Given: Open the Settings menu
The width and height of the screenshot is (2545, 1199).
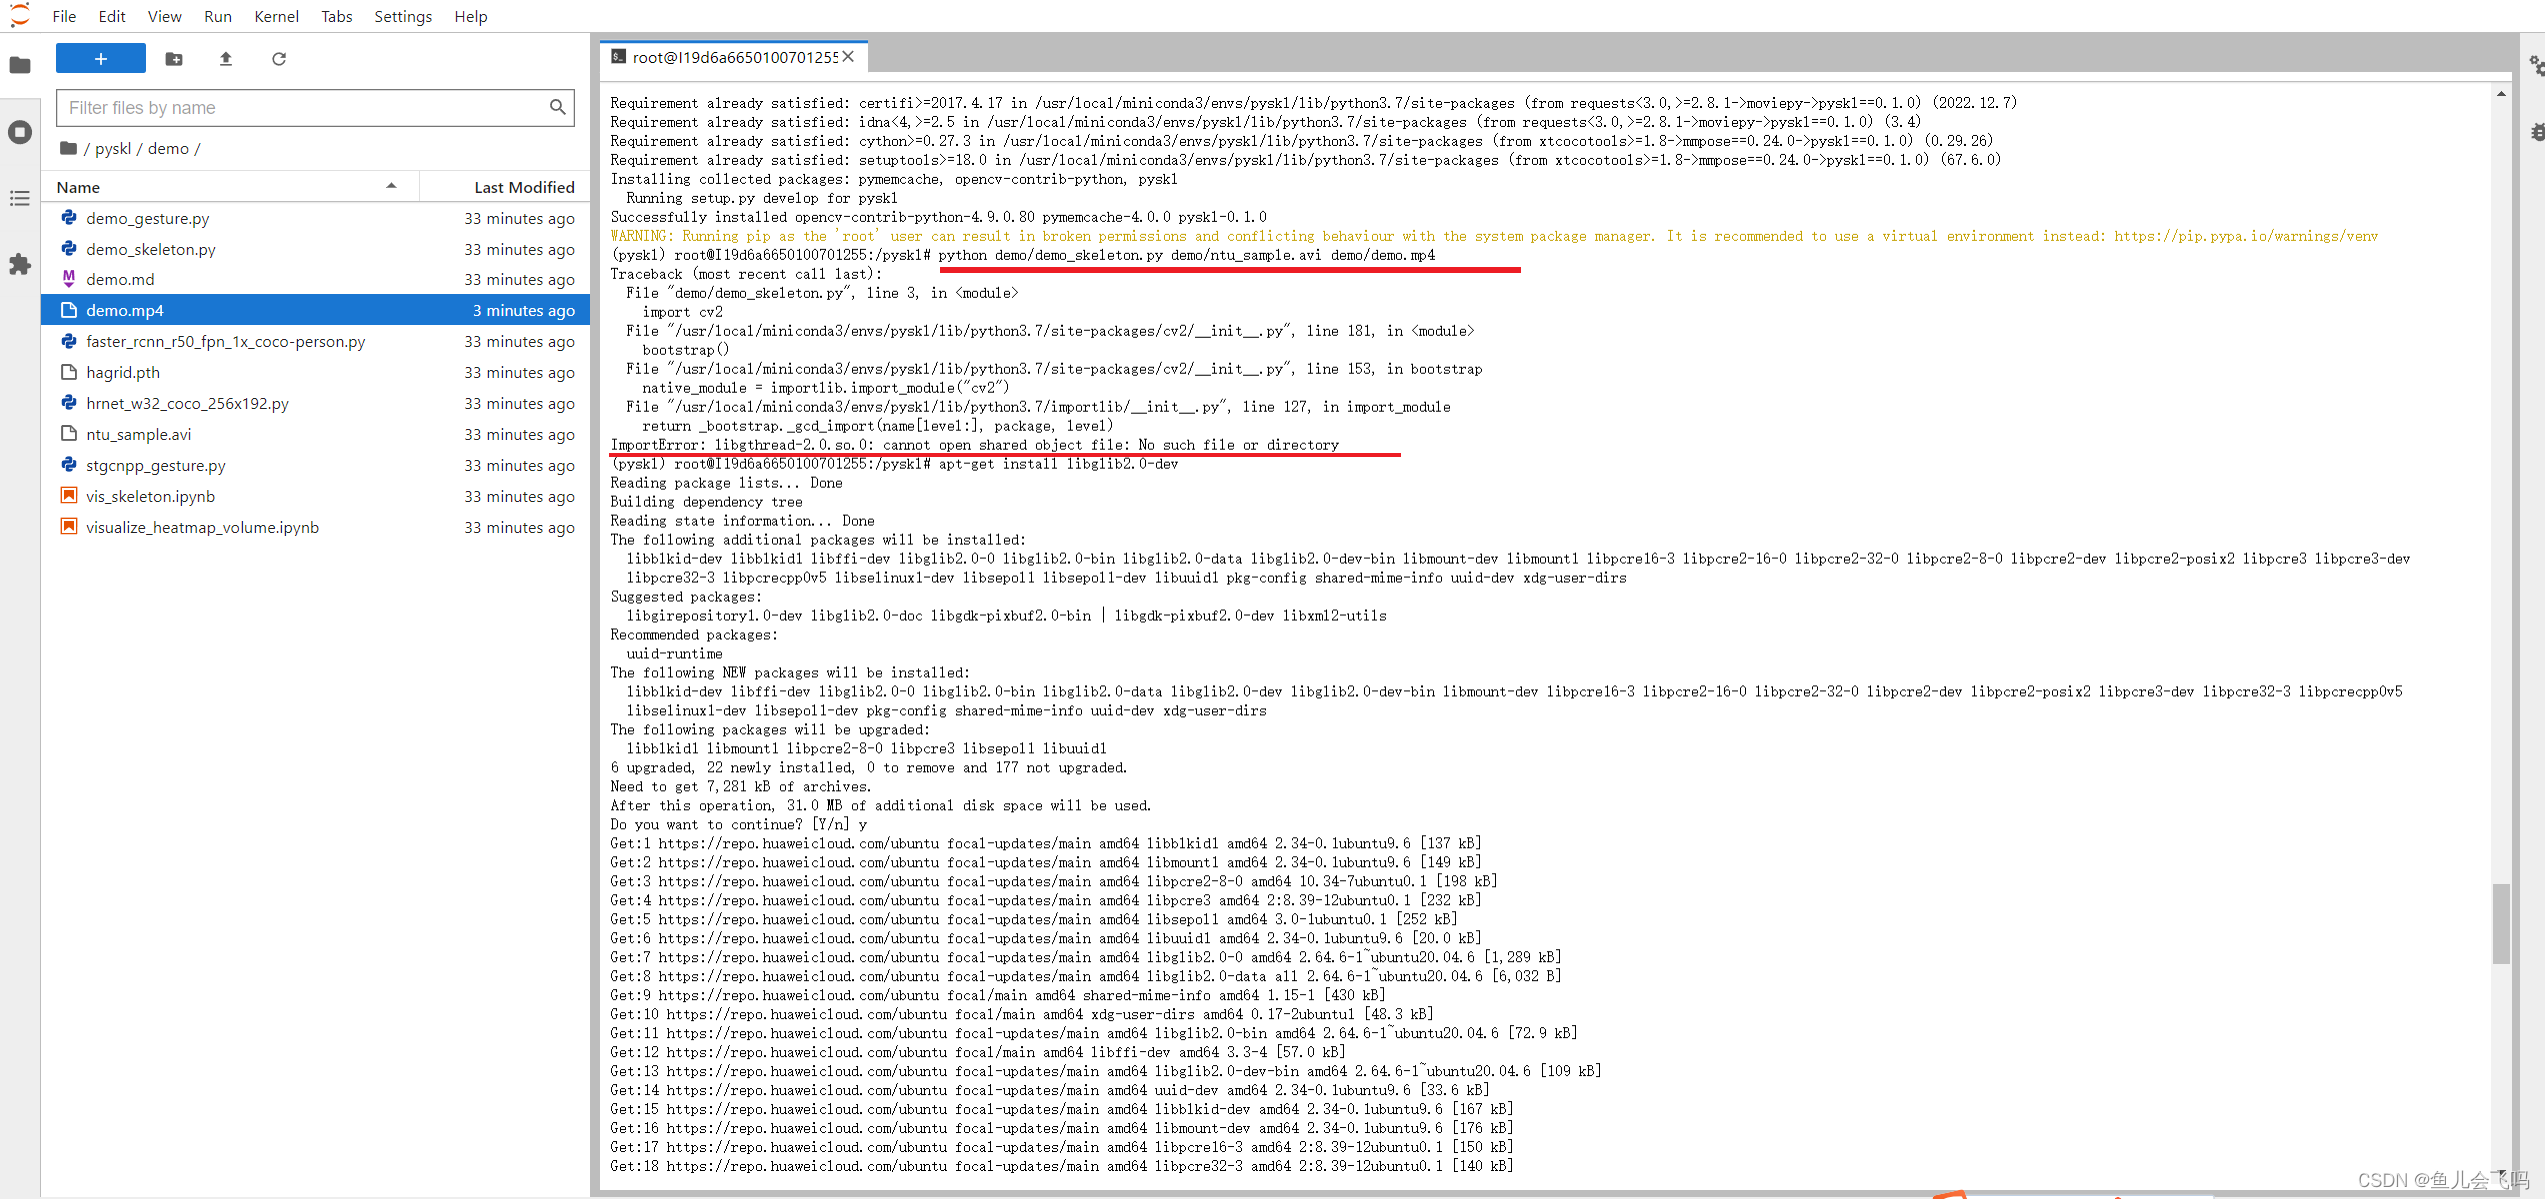Looking at the screenshot, I should point(403,16).
